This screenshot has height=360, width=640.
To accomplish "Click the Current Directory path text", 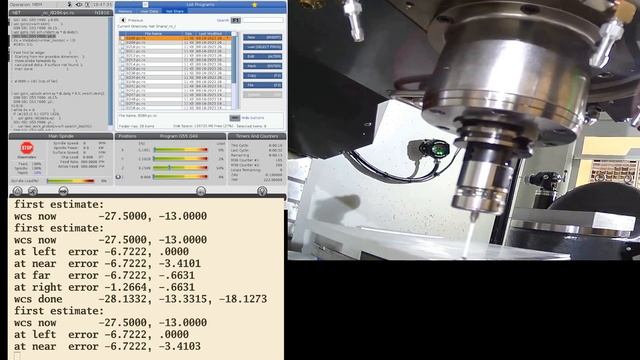I will (x=147, y=27).
